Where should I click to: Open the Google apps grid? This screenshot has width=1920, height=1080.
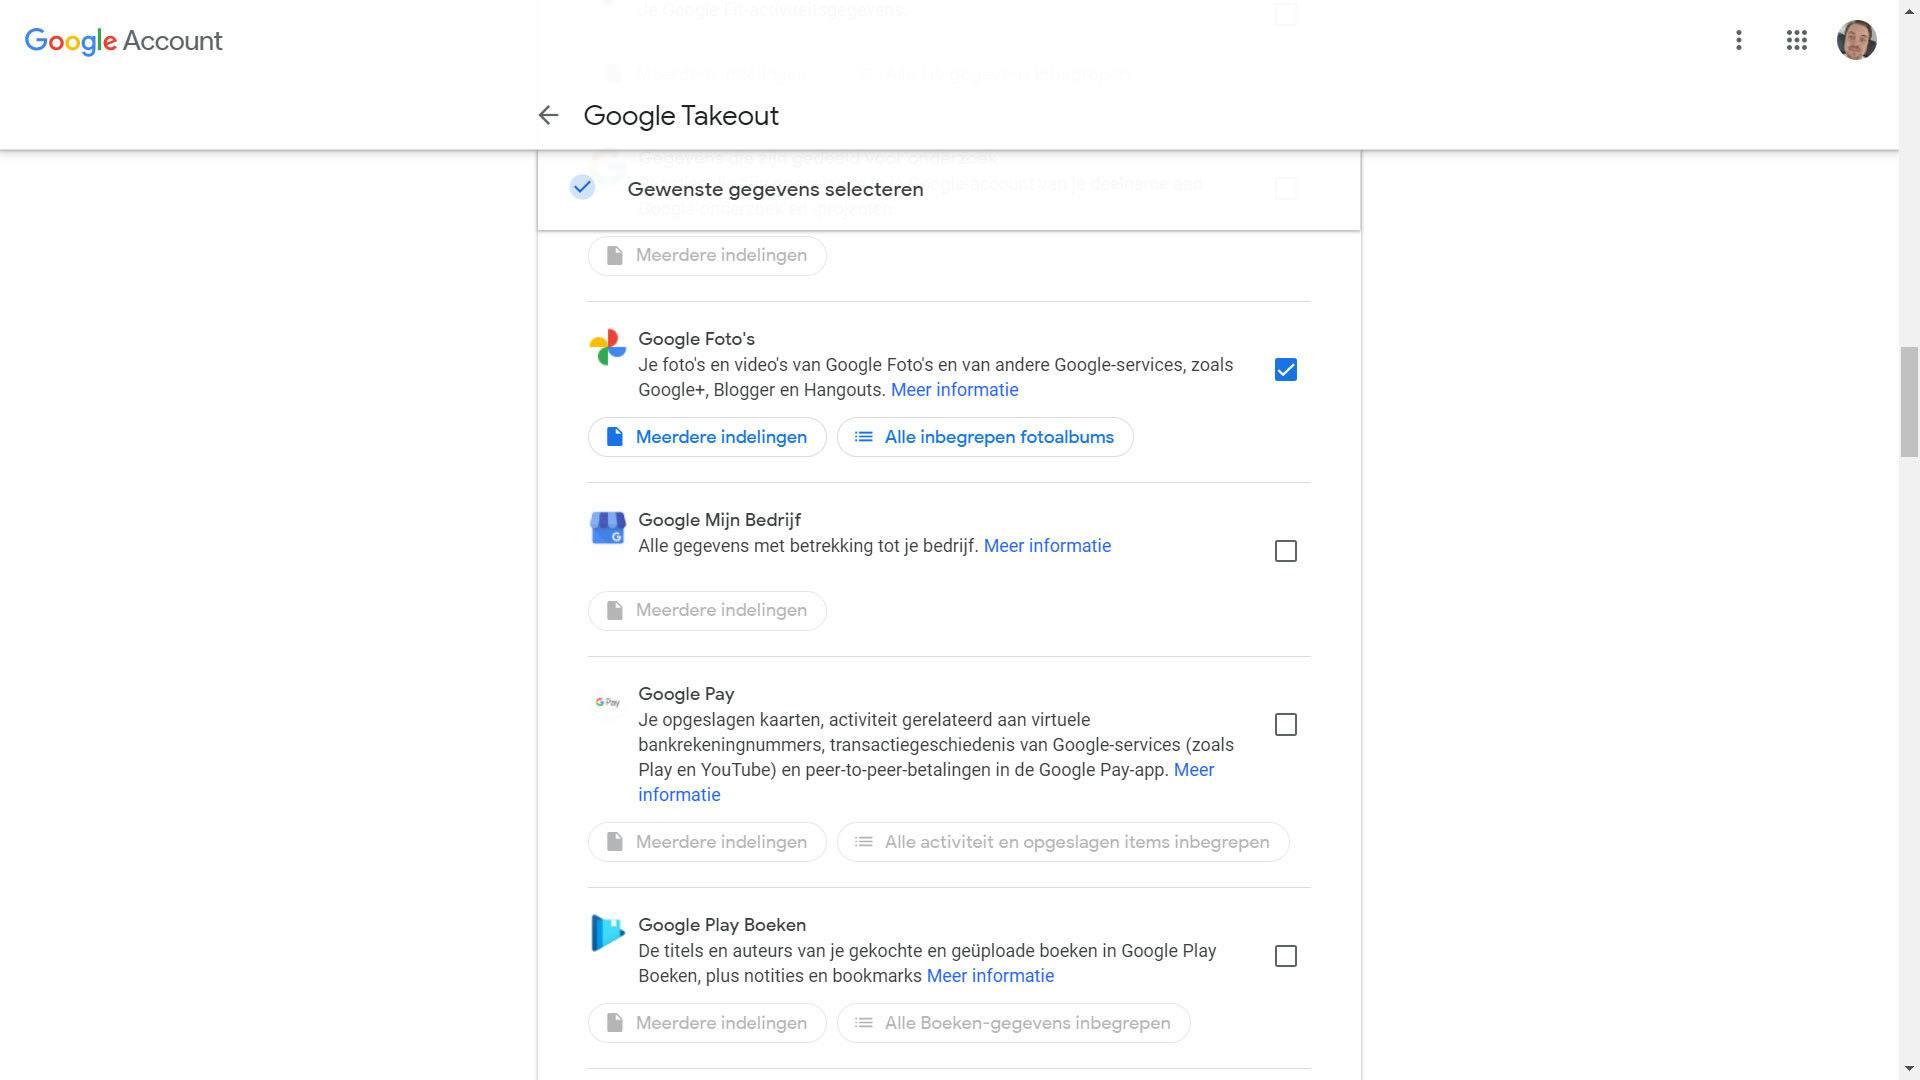pos(1796,40)
